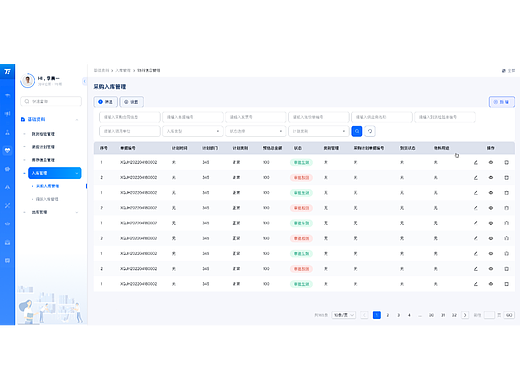Click the delete icon in the last table row

point(506,284)
